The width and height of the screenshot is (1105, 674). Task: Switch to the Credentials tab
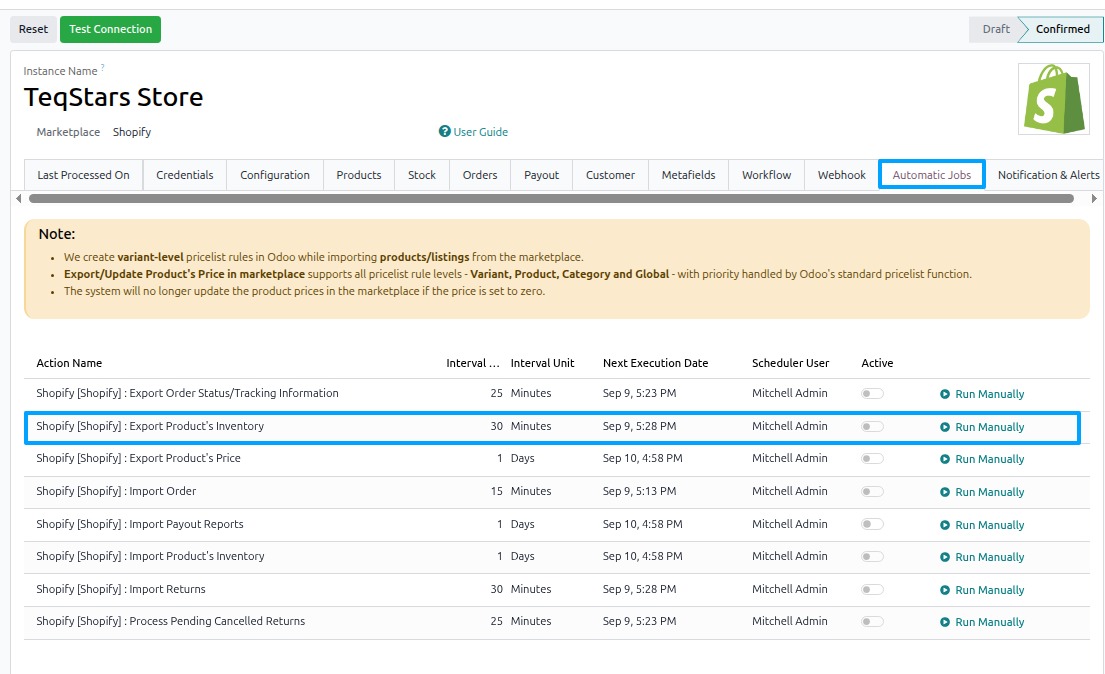tap(185, 175)
